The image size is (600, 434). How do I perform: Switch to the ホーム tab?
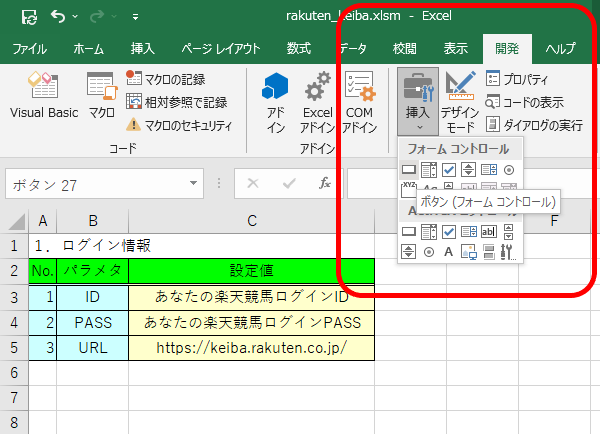coord(88,49)
